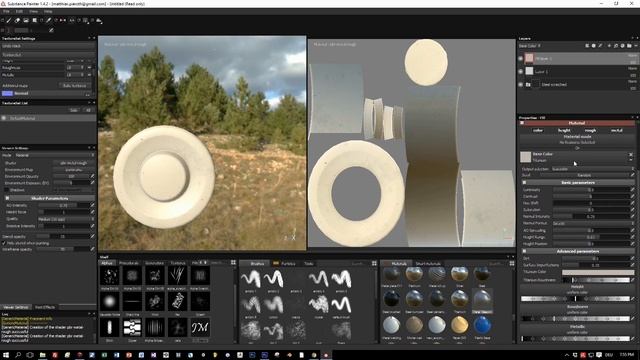Toggle grid view in Alphas shelf
This screenshot has width=640, height=360.
click(x=233, y=262)
